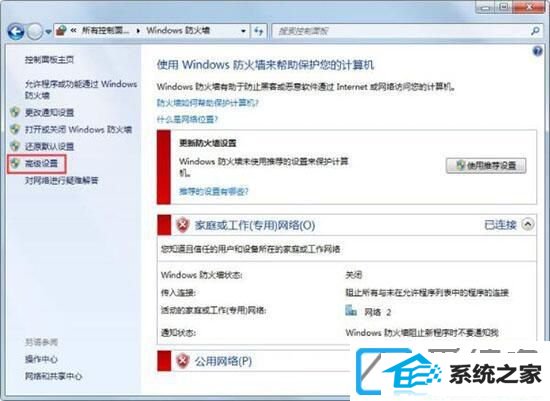This screenshot has height=401, width=550.
Task: Open the recent pages dropdown arrow
Action: pos(48,32)
